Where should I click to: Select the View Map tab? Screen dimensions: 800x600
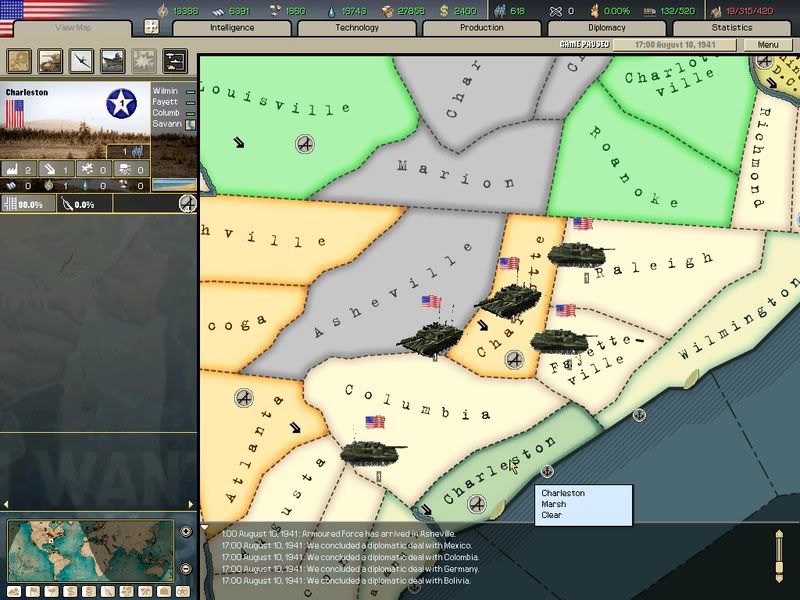pos(73,28)
